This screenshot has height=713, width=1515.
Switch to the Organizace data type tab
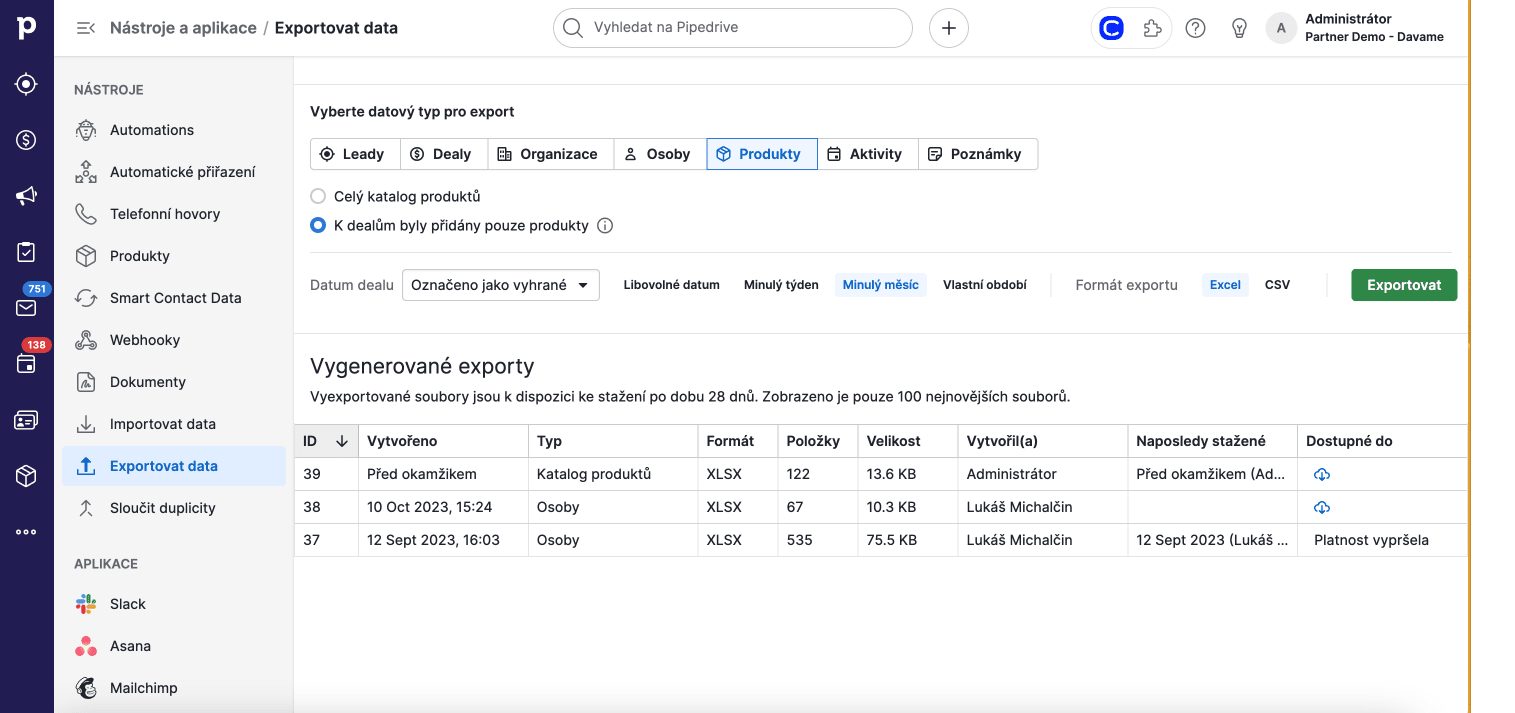548,154
